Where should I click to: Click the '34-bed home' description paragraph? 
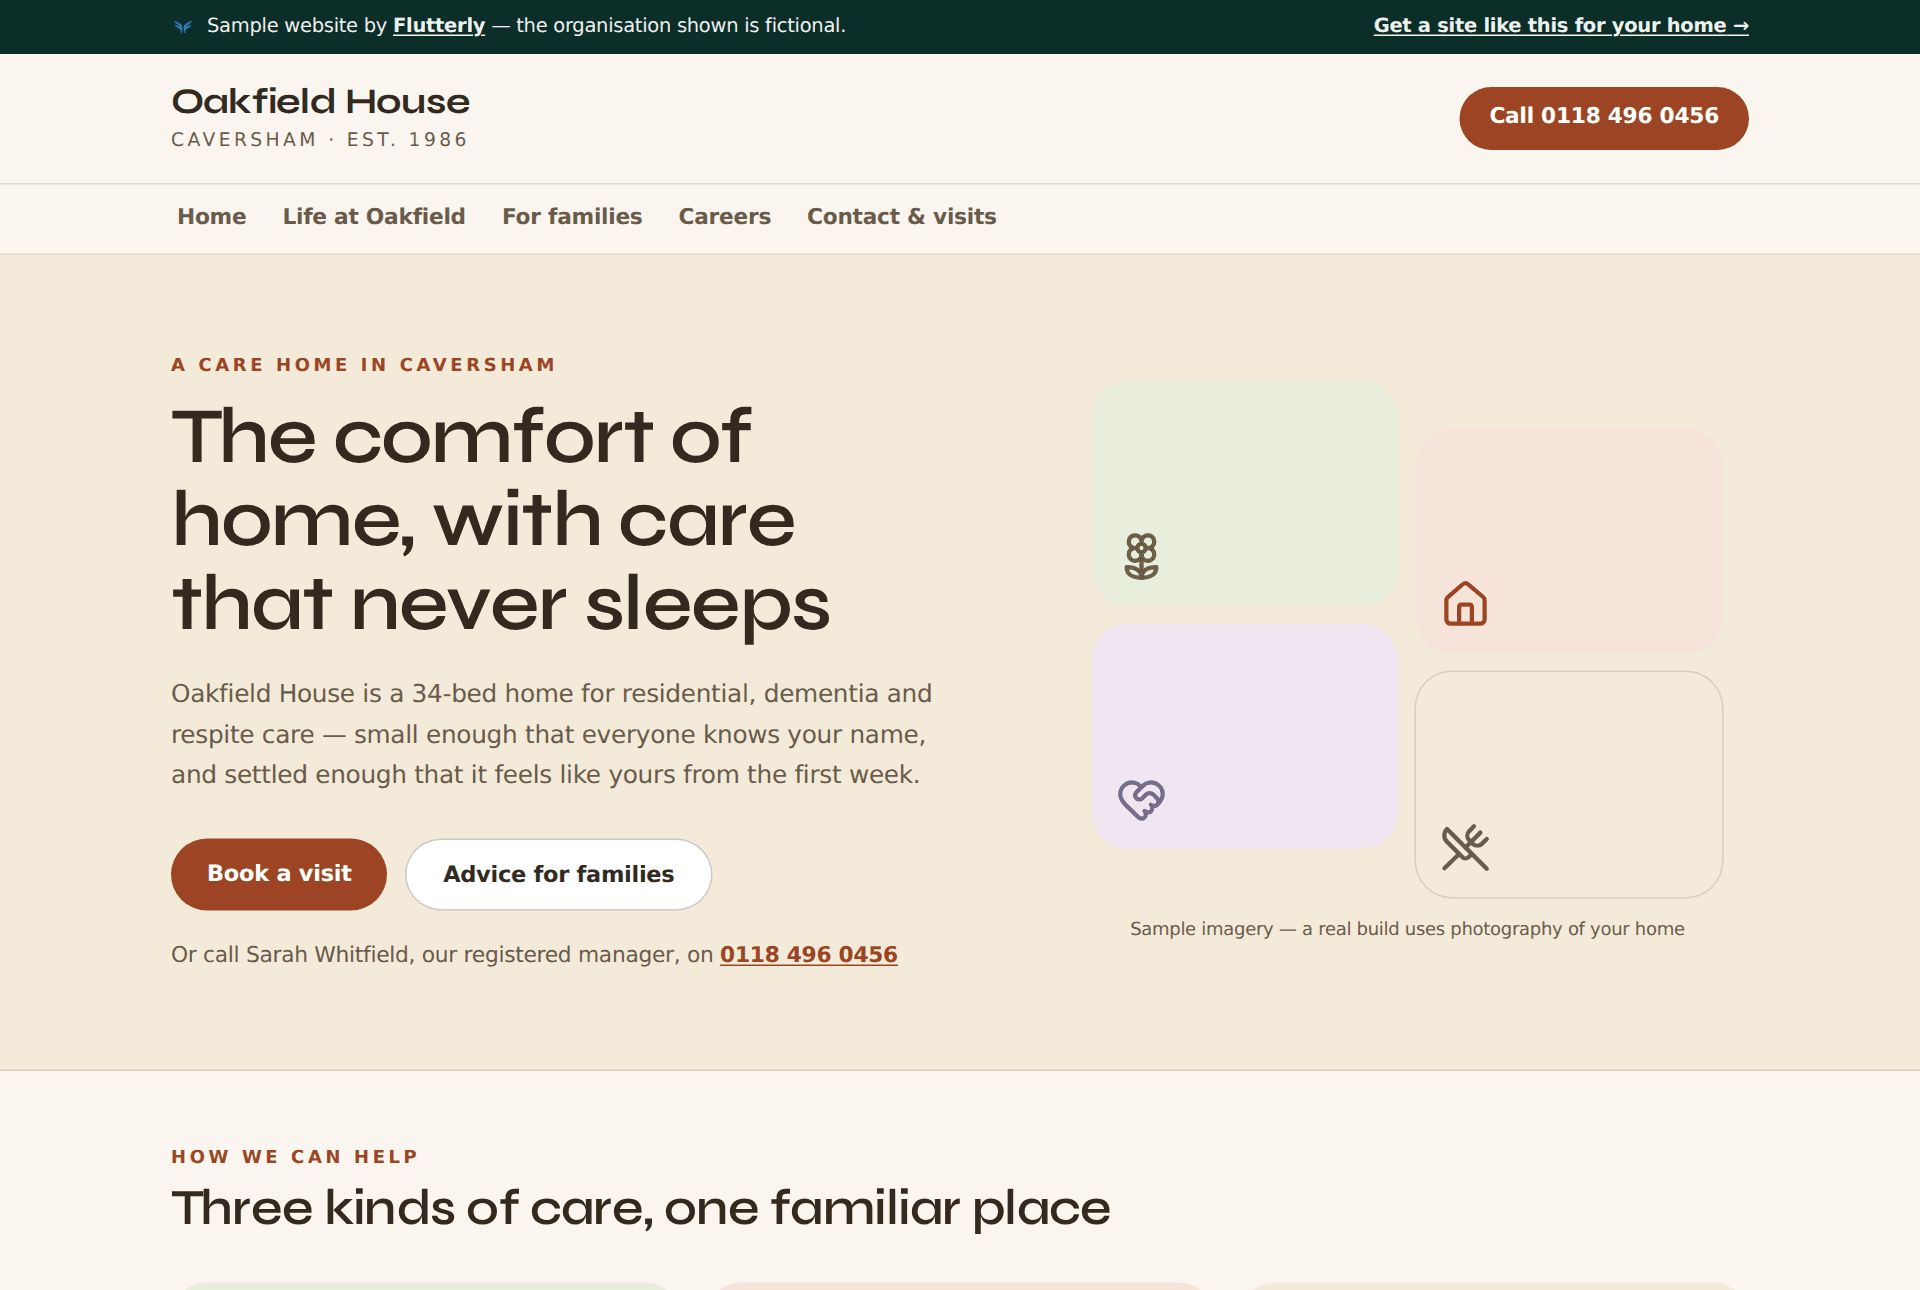pos(551,734)
